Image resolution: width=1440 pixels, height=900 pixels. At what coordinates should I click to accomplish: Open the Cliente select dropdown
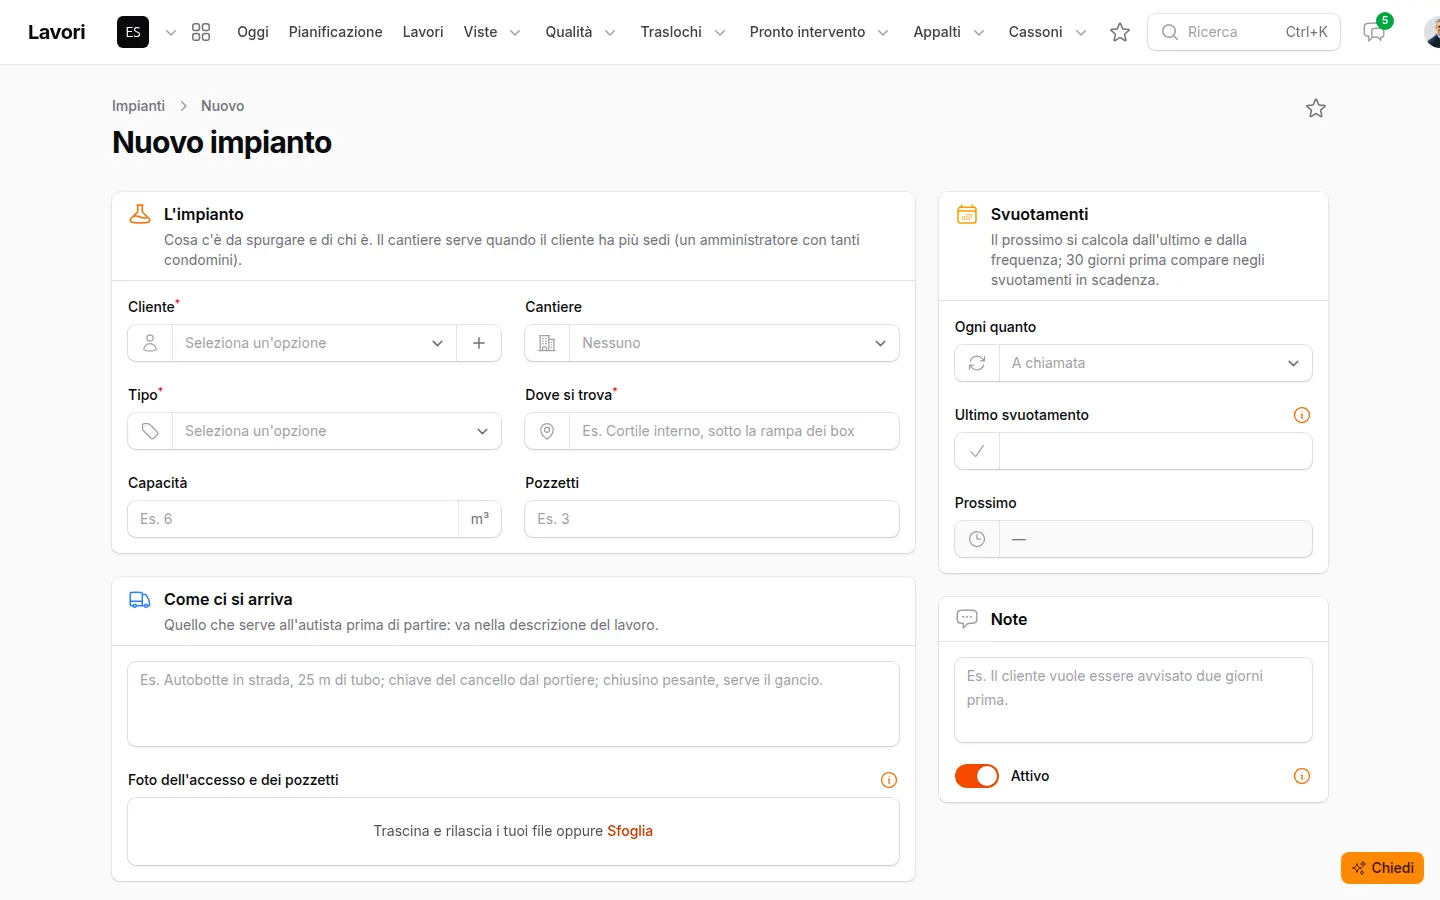pos(314,343)
